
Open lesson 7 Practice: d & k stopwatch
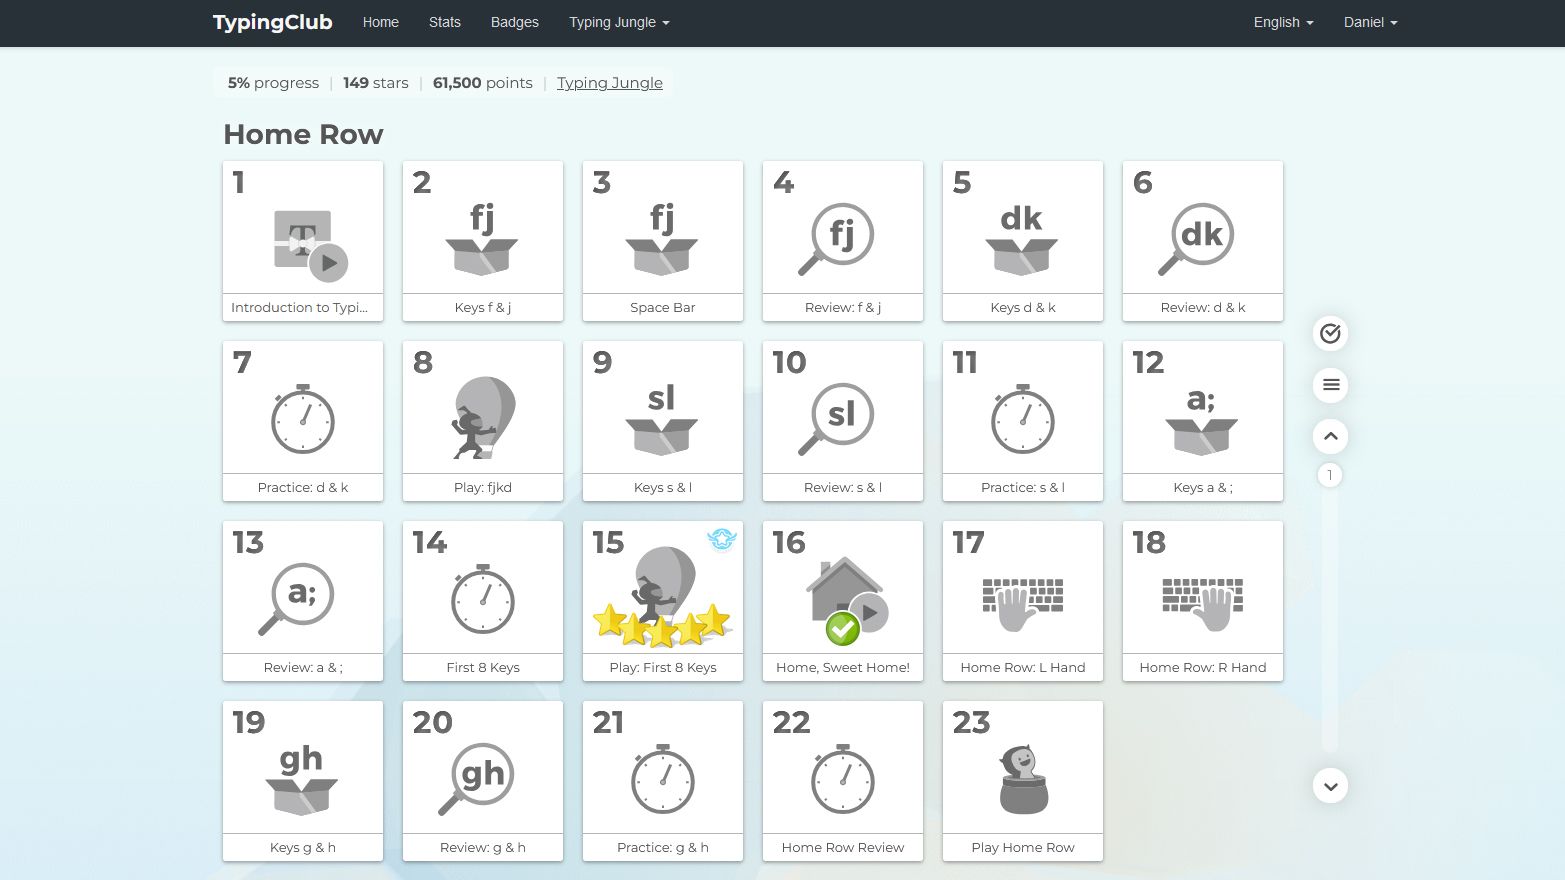[x=302, y=421]
